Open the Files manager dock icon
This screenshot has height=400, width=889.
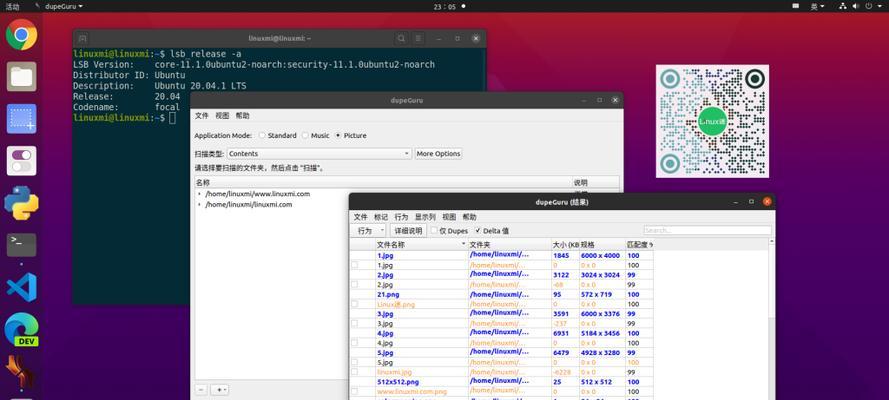coord(22,76)
